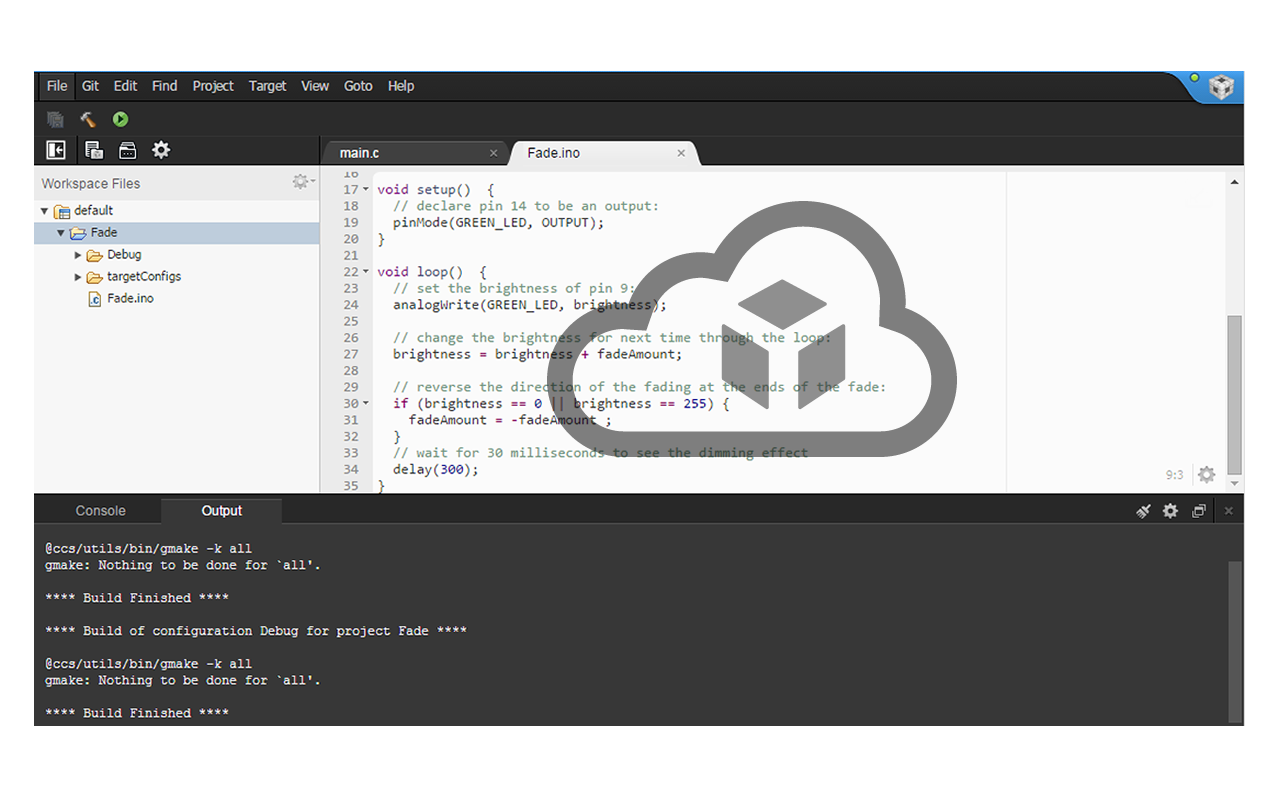Collapse the default workspace node
This screenshot has height=800, width=1280.
point(44,211)
